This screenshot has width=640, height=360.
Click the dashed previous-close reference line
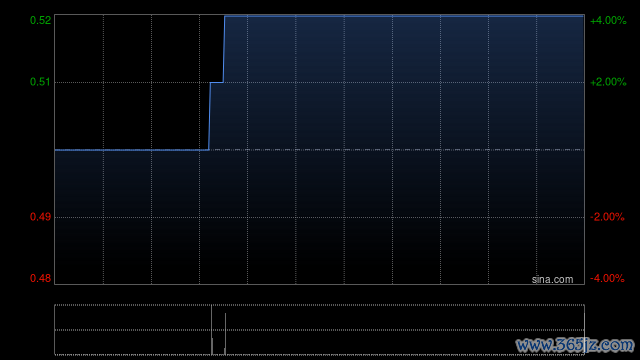tap(397, 150)
